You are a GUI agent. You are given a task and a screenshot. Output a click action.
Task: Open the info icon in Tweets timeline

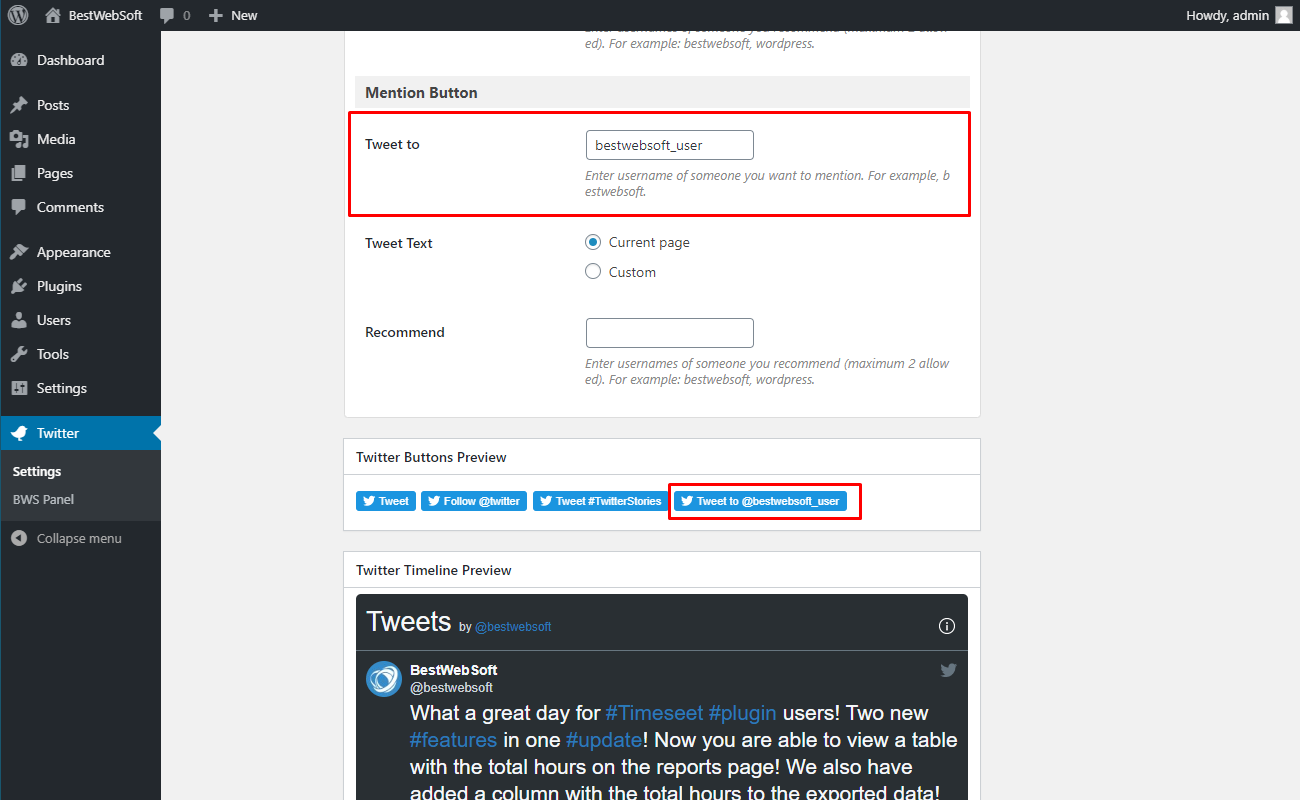pyautogui.click(x=947, y=626)
